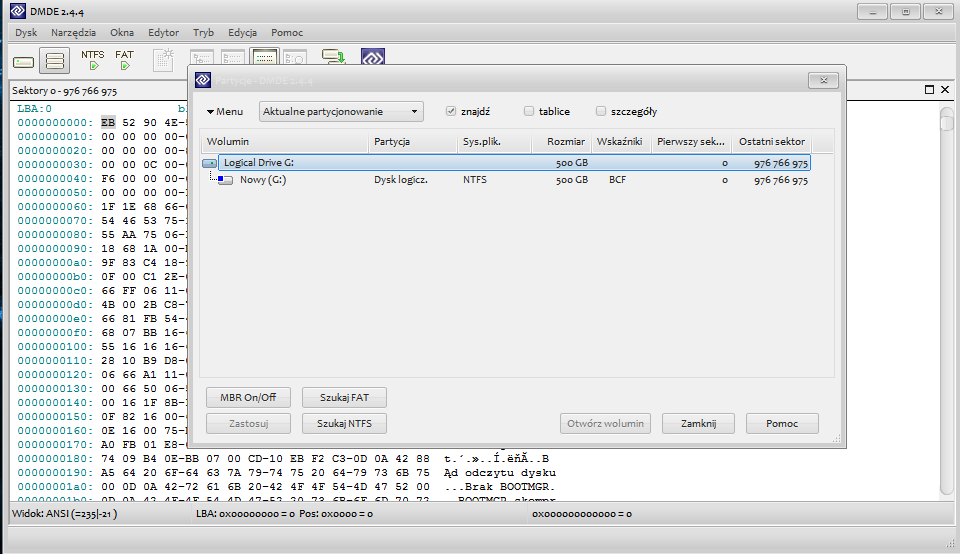The width and height of the screenshot is (960, 554).
Task: Open the Dysk menu
Action: pyautogui.click(x=26, y=32)
